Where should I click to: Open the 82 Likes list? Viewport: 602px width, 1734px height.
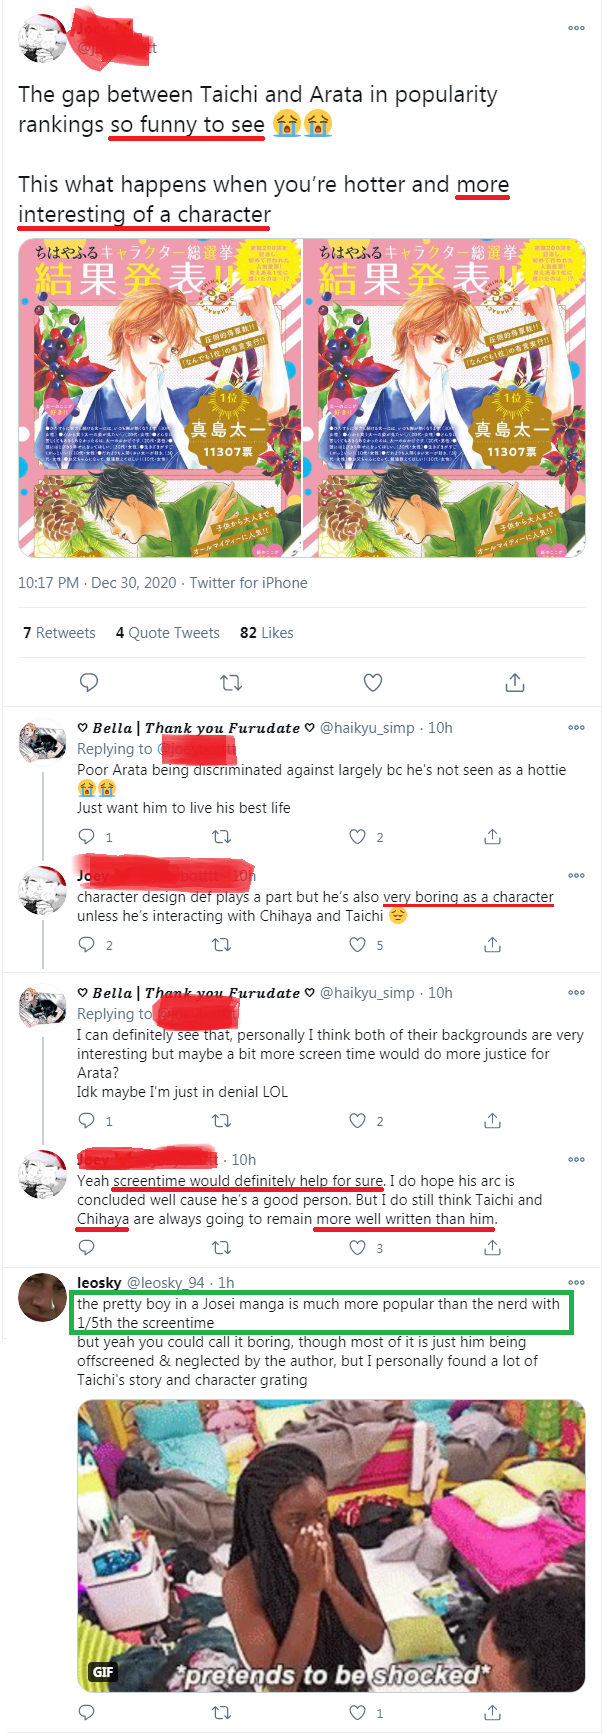pos(267,633)
